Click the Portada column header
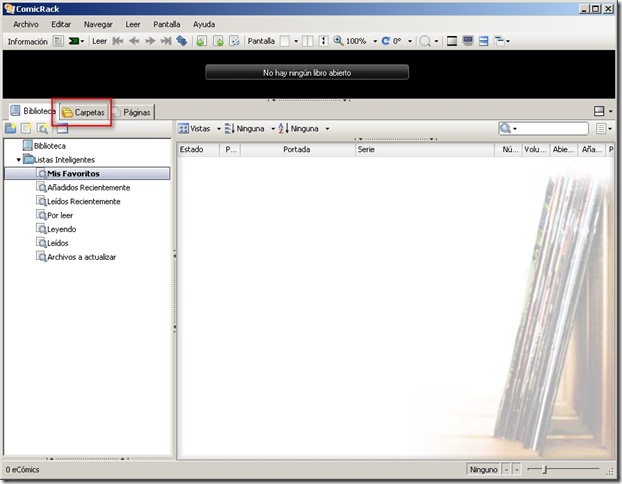Viewport: 622px width, 484px height. [297, 150]
